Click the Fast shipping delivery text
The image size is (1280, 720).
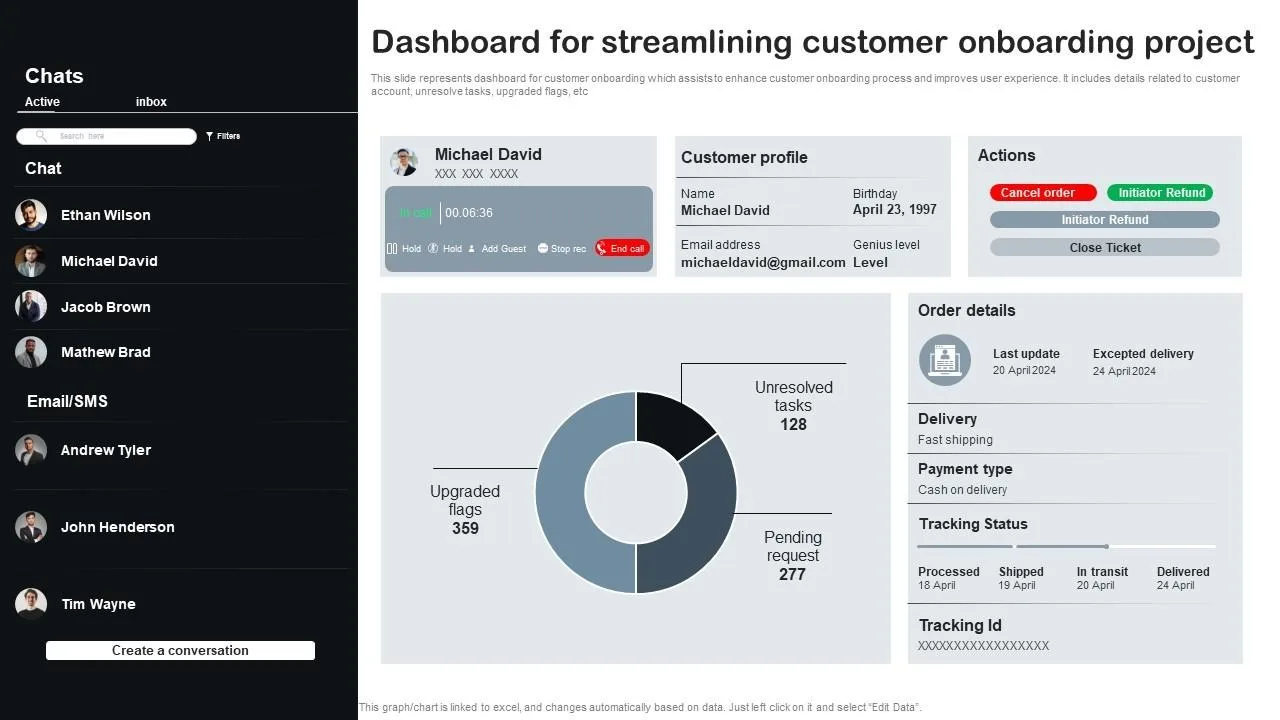point(955,440)
